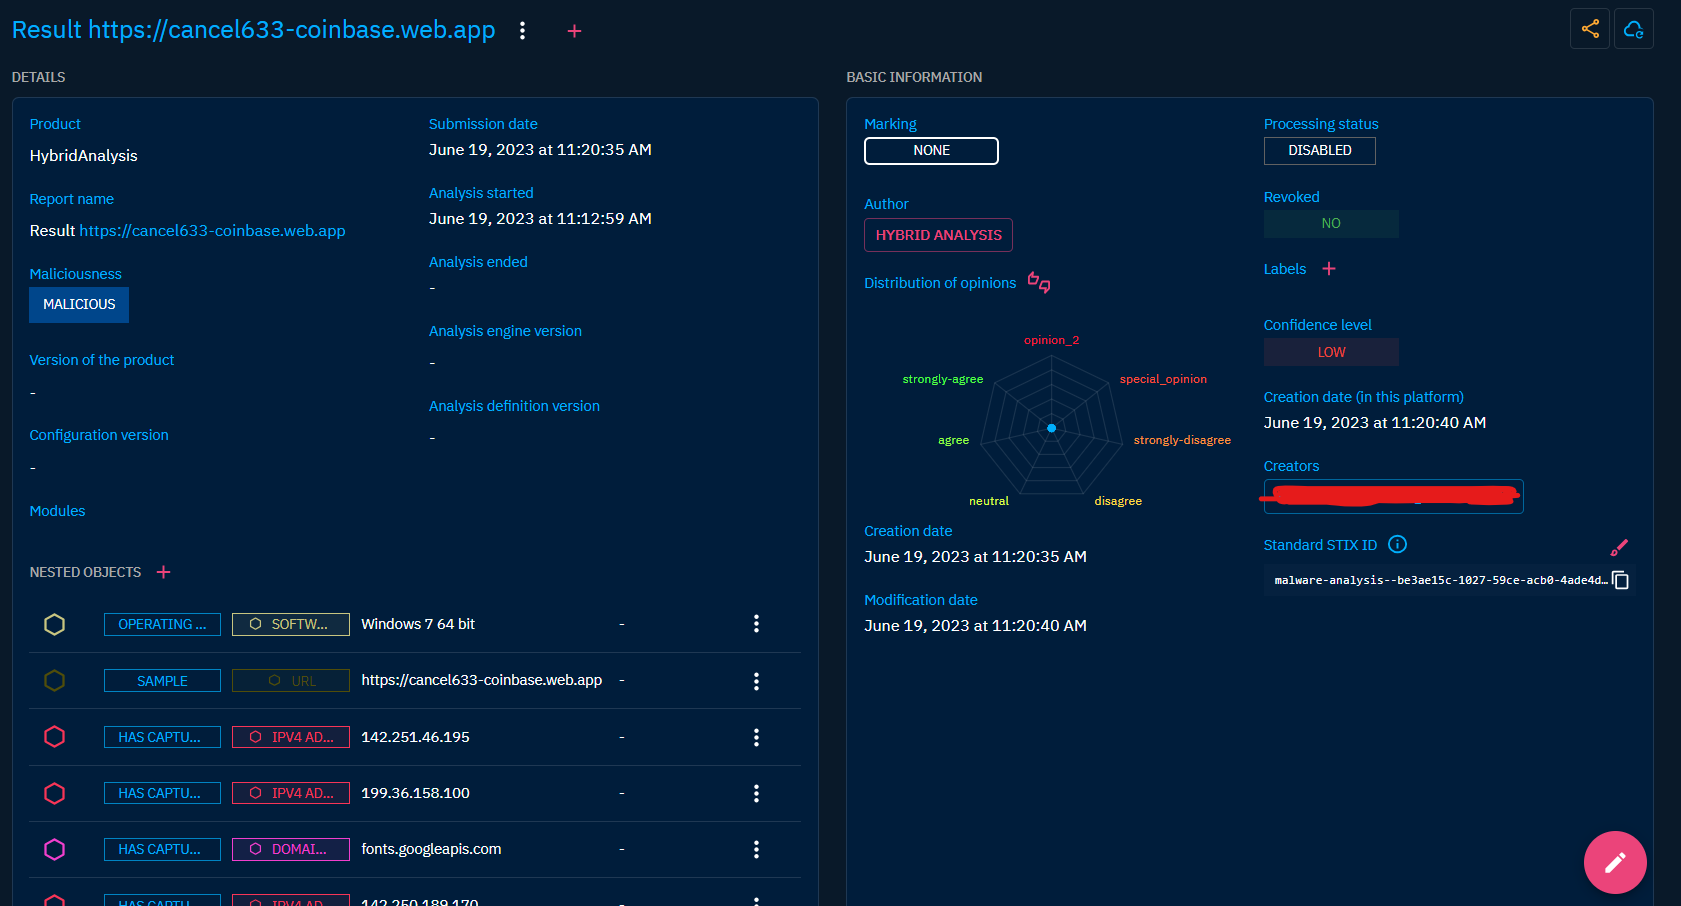Select the 199.36.158.100 nested object row
1681x906 pixels.
(x=415, y=793)
